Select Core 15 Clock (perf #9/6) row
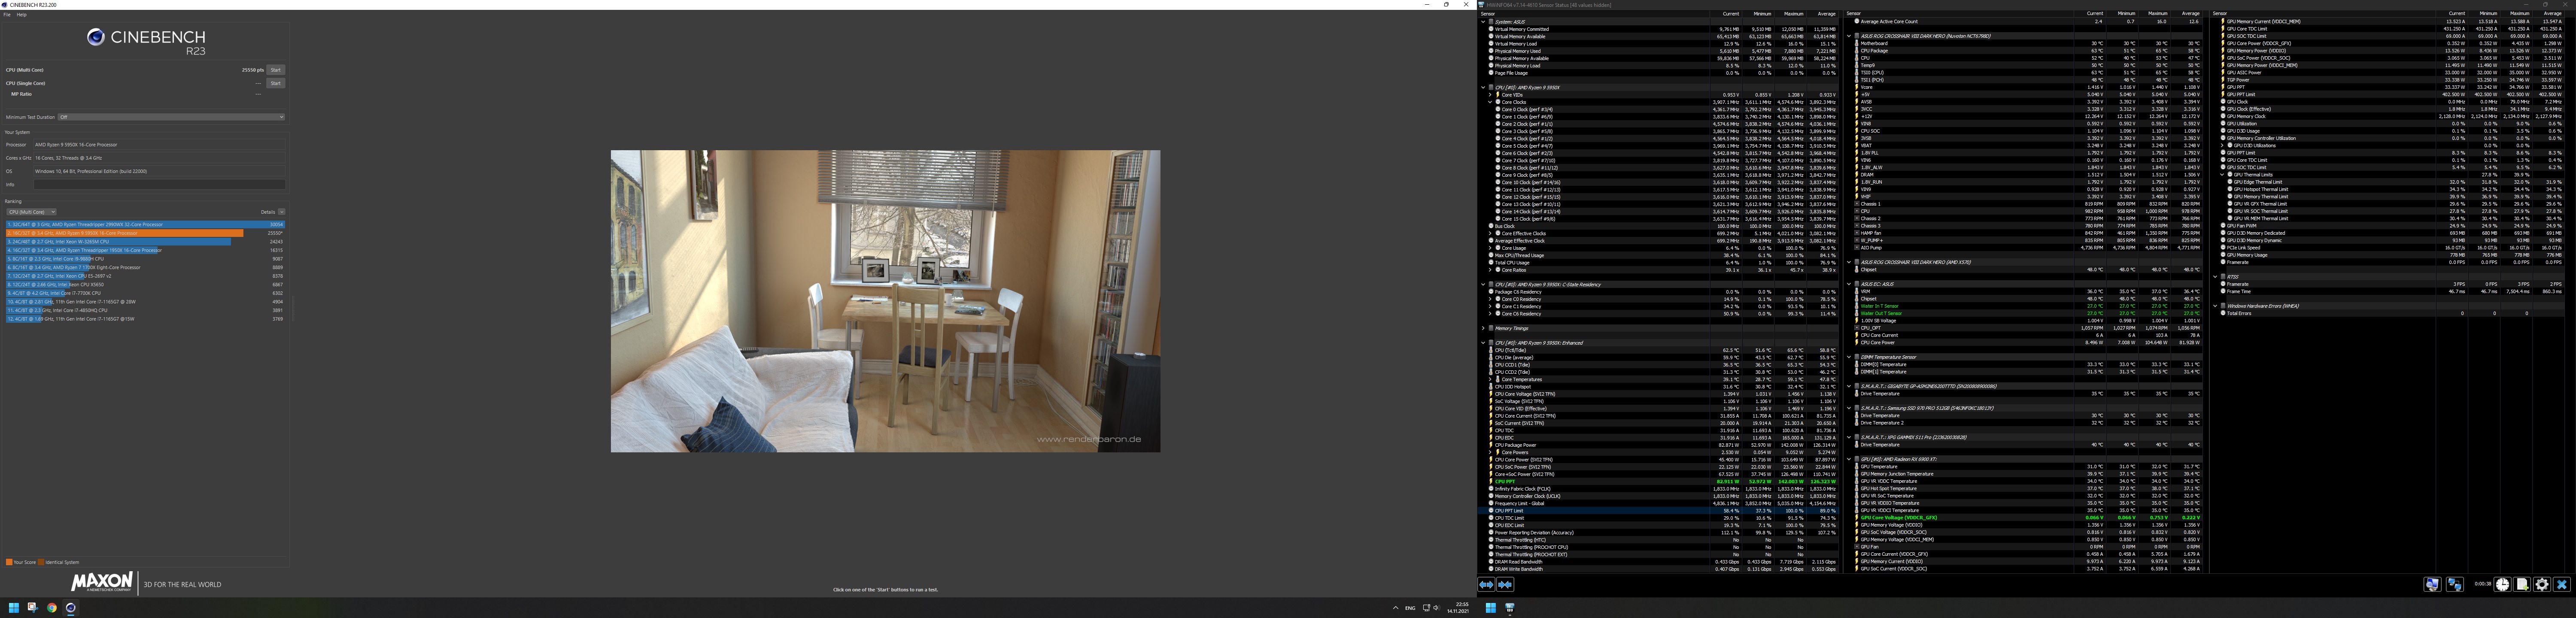Screen dimensions: 2576x618 1660,219
